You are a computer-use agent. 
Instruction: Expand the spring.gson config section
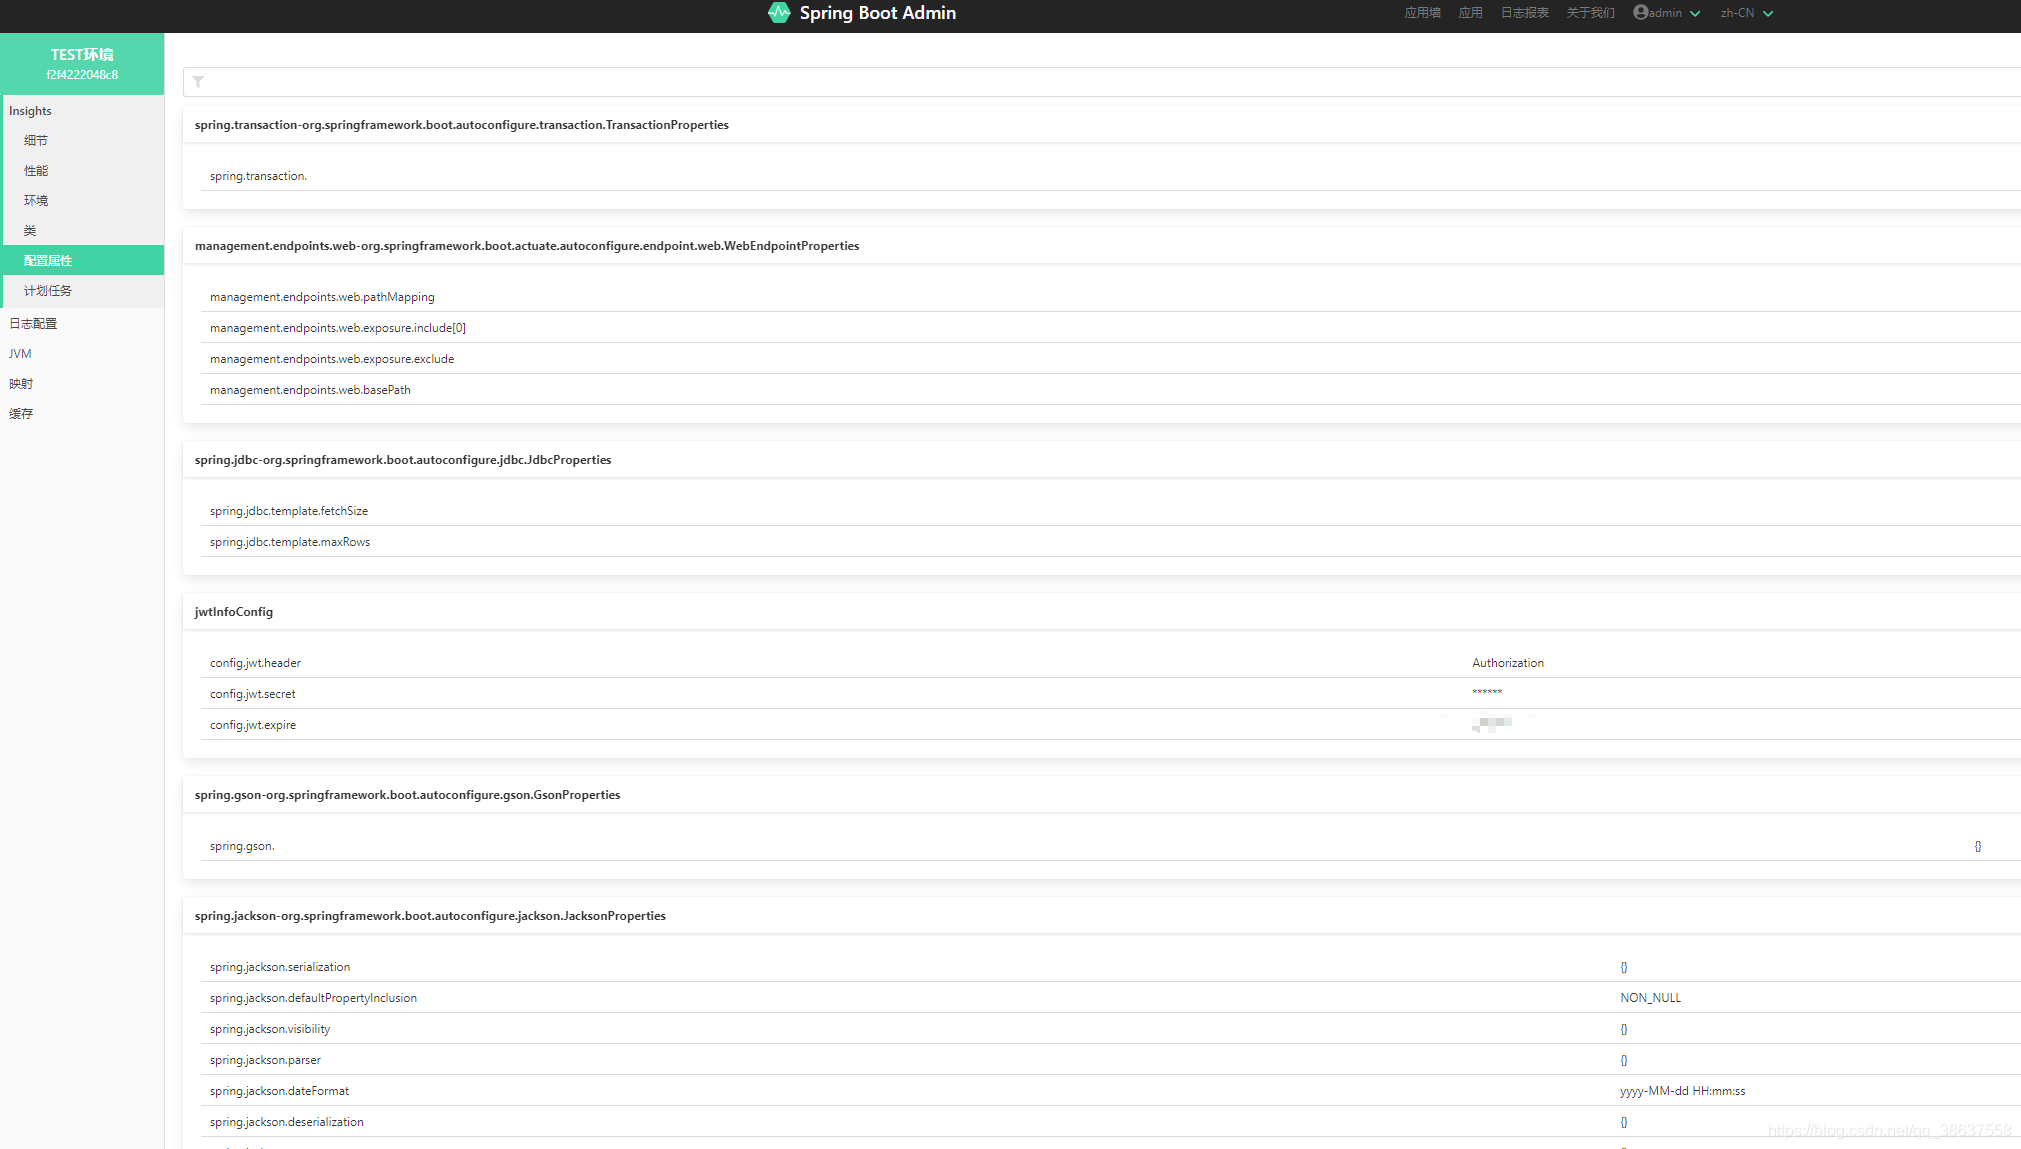tap(1978, 845)
